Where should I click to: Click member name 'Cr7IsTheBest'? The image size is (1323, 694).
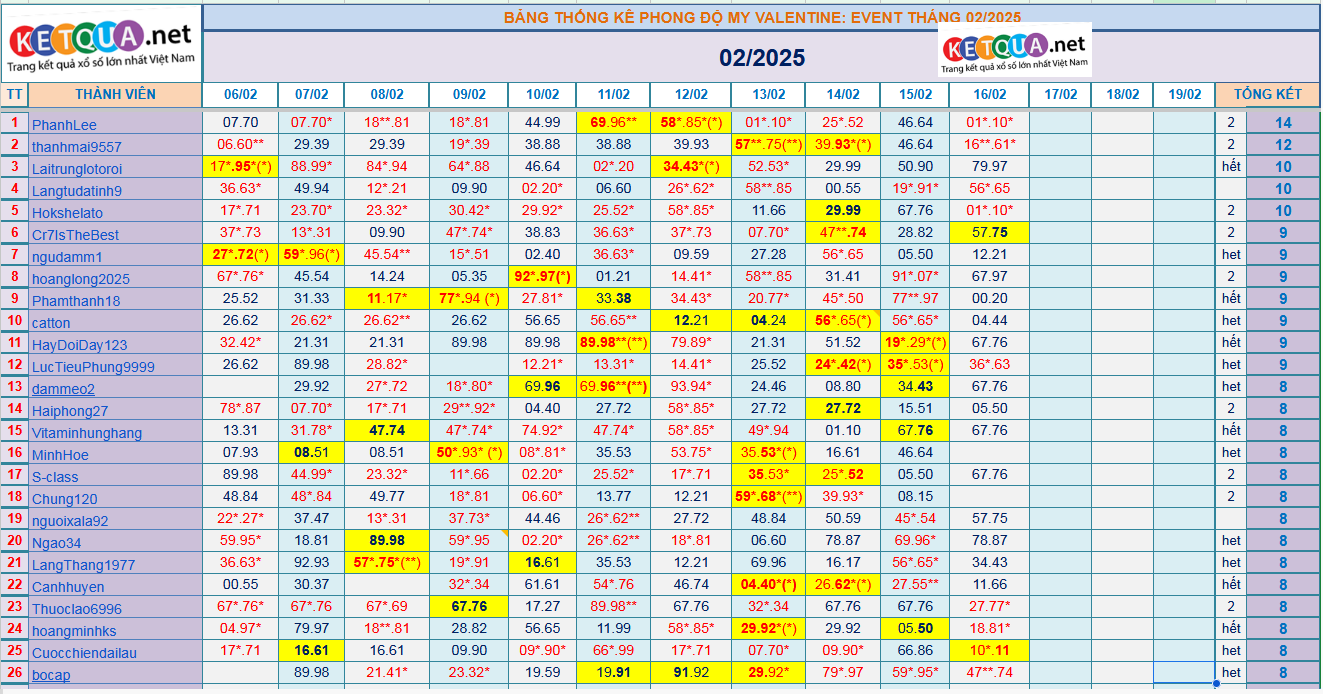(75, 235)
